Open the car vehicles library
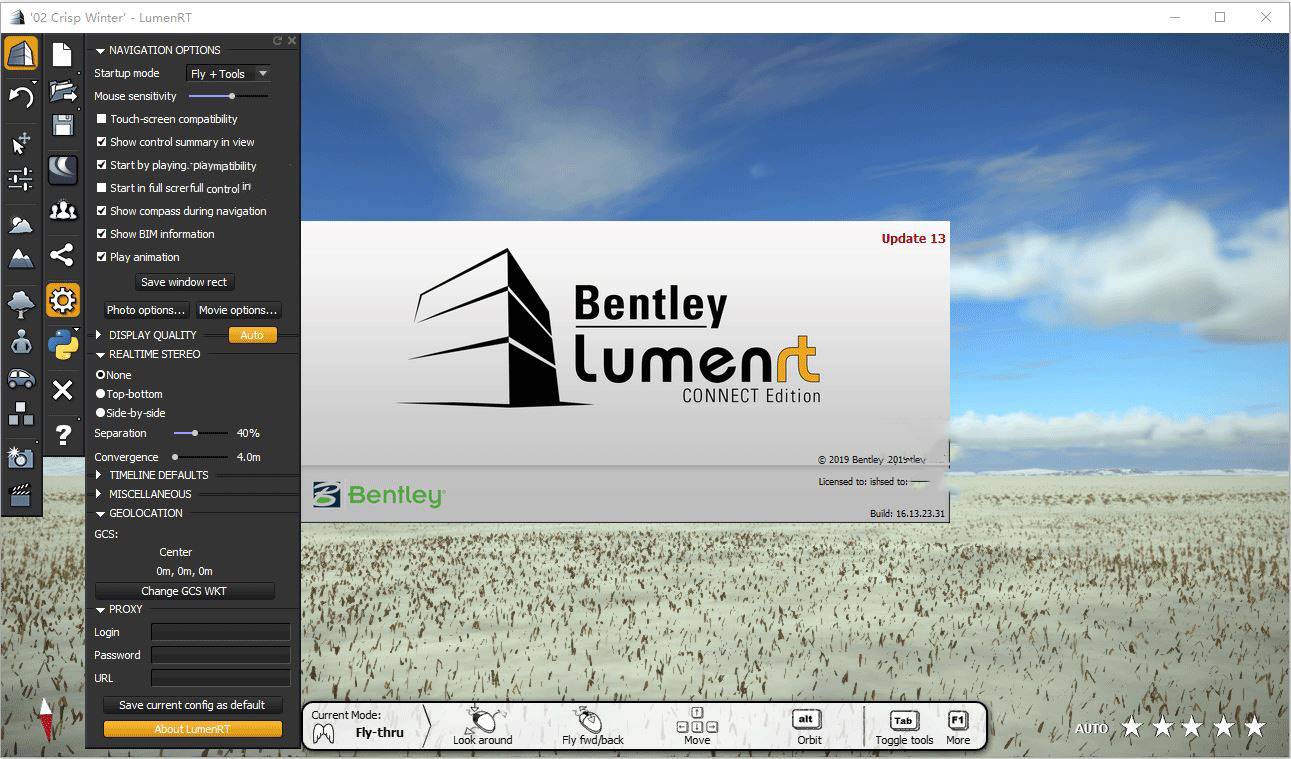This screenshot has height=759, width=1291. point(21,378)
